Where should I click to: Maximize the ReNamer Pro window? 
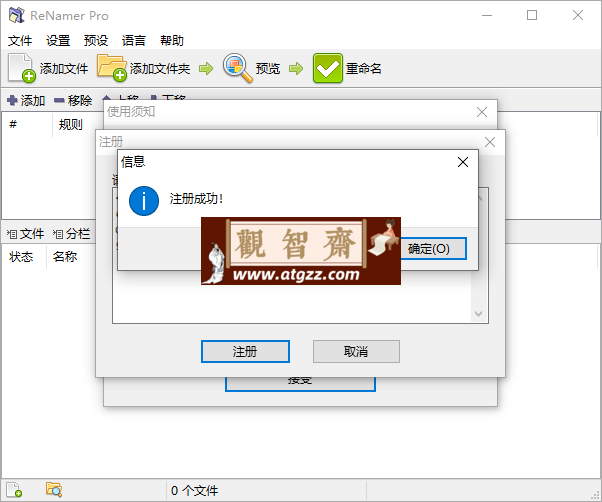532,15
